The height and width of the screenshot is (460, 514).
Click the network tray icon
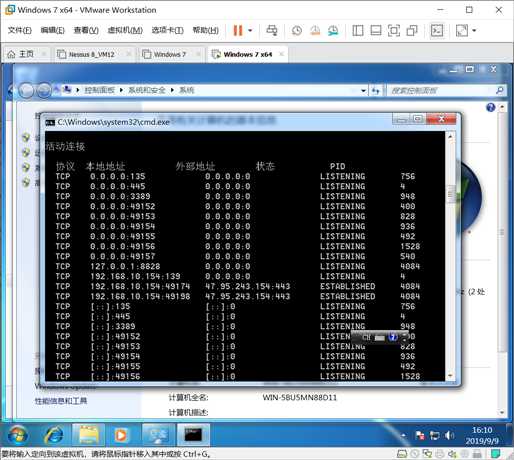(x=434, y=435)
